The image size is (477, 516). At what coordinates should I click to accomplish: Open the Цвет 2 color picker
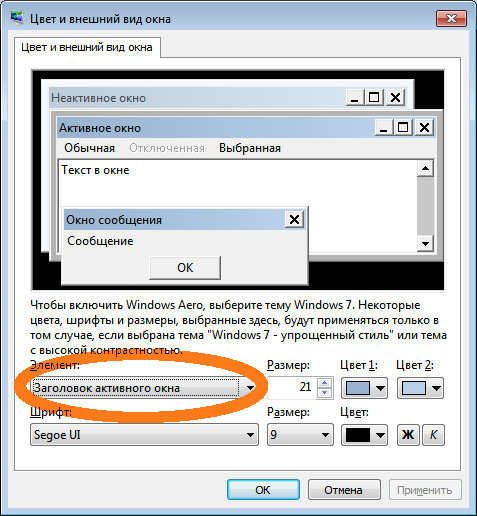tap(420, 388)
